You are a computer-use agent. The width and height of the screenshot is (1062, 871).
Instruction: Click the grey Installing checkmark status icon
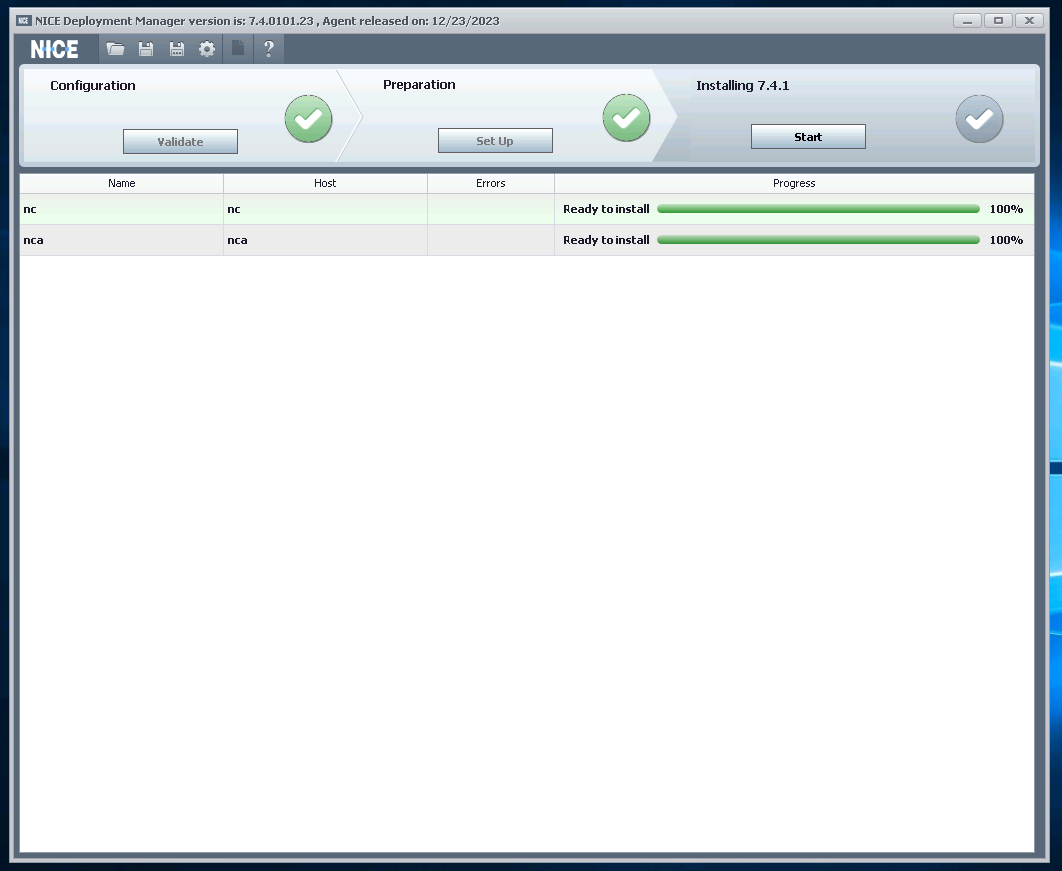pyautogui.click(x=979, y=119)
